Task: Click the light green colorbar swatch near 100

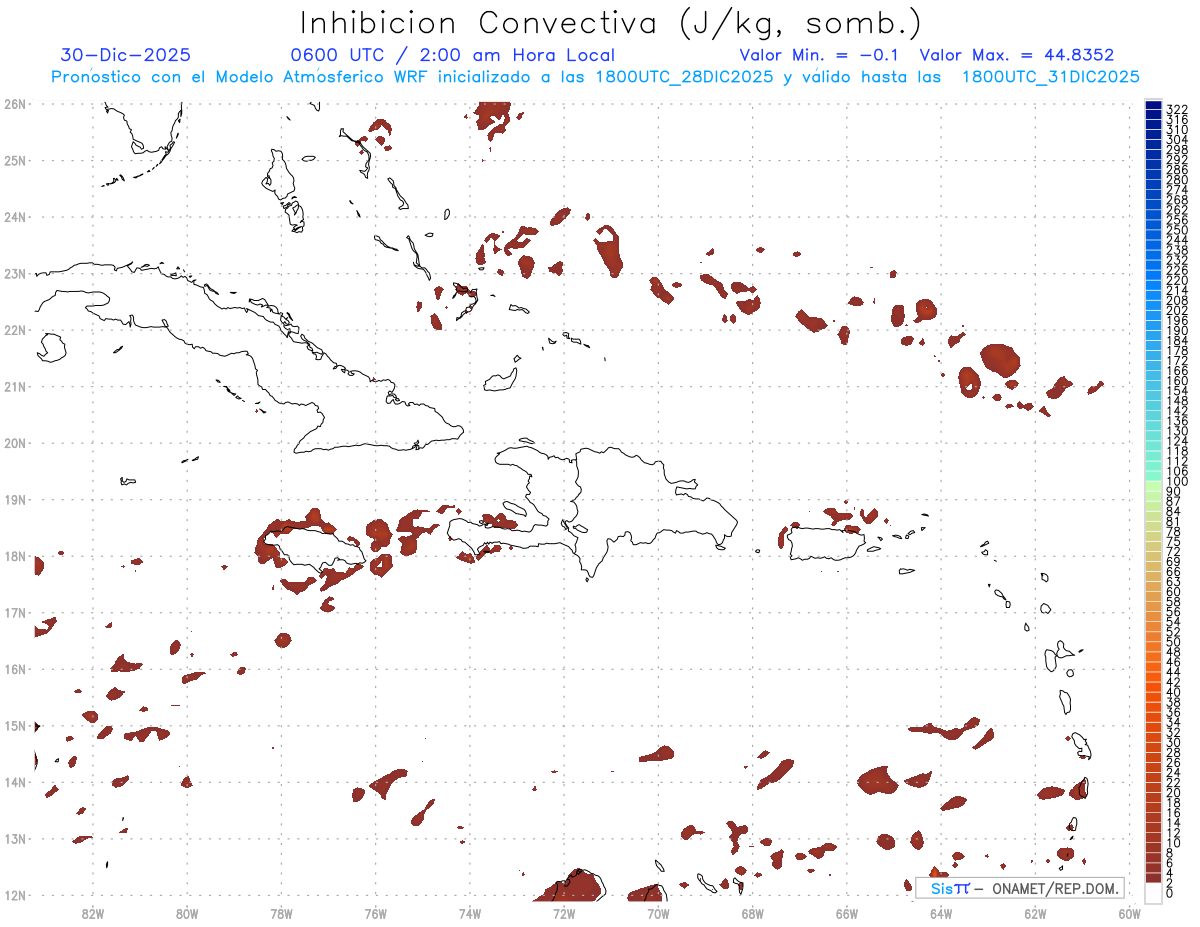Action: [x=1153, y=486]
